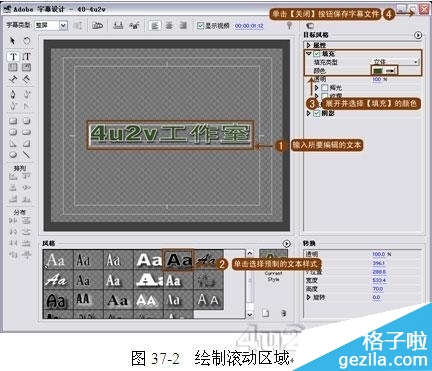Select the Pen tool
Viewport: 432px width, 371px height.
pos(13,94)
